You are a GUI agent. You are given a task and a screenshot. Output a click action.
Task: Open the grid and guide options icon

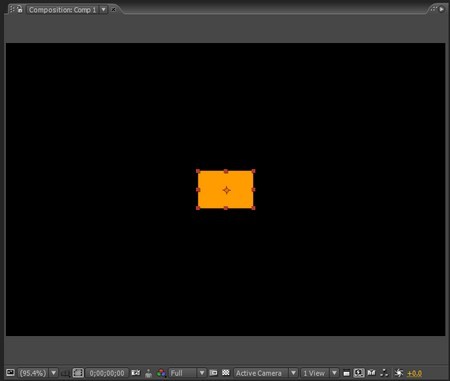[x=65, y=373]
